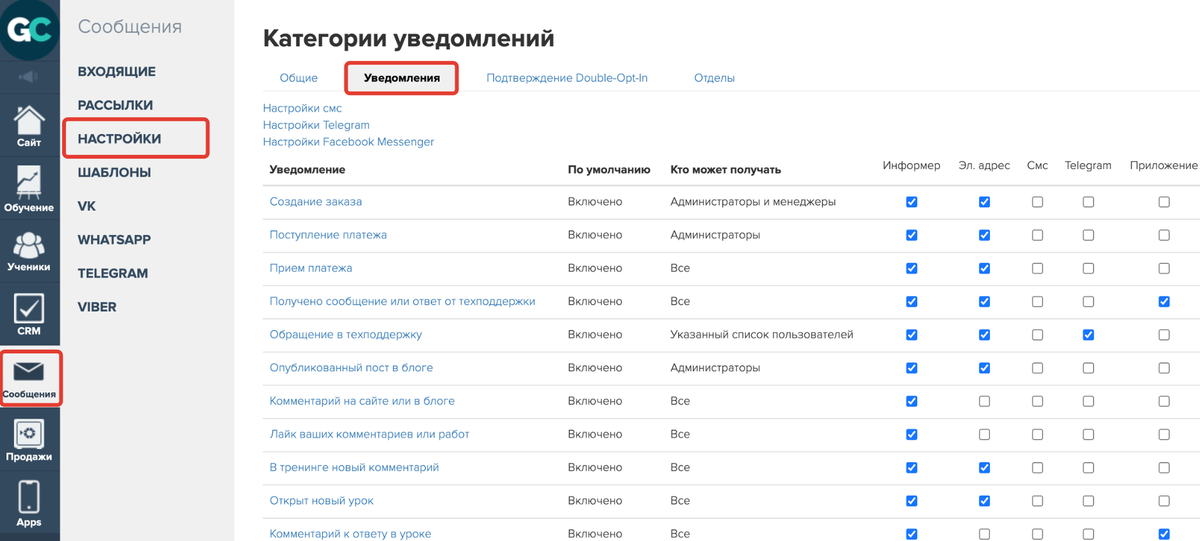1200x541 pixels.
Task: Toggle the speaker sound icon in sidebar
Action: coord(29,77)
